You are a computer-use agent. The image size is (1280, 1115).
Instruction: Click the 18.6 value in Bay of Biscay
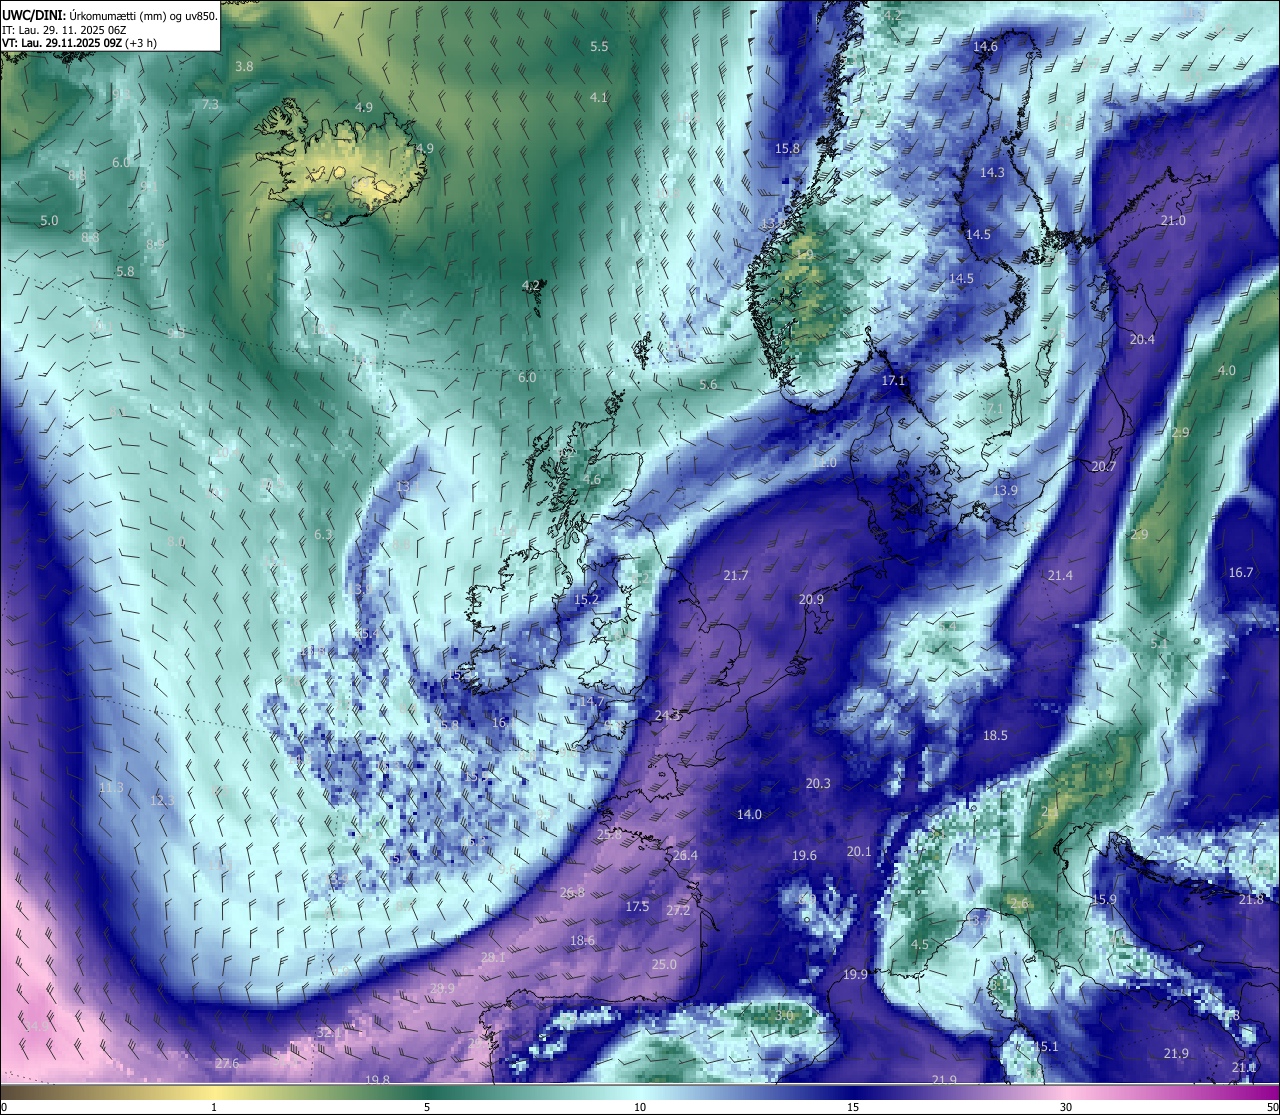582,941
